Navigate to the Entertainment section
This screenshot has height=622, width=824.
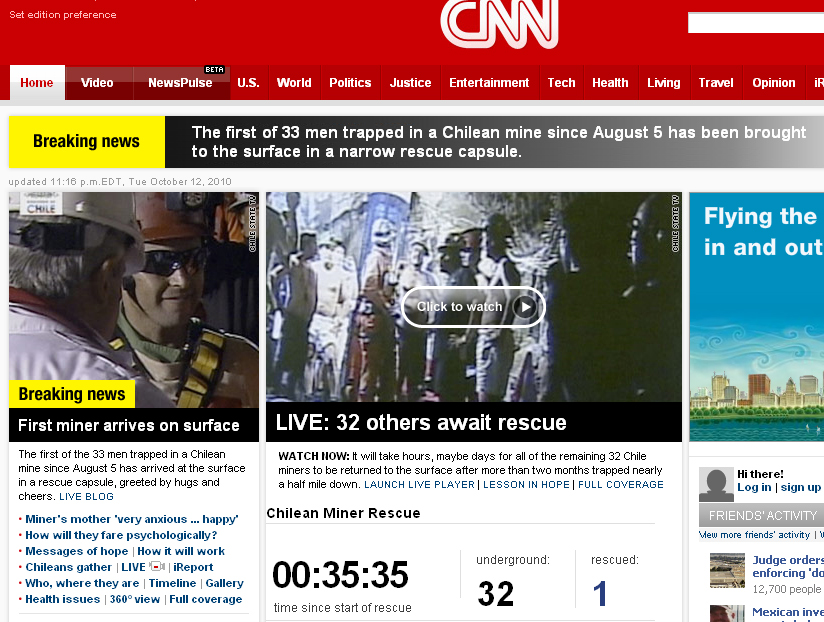tap(489, 82)
